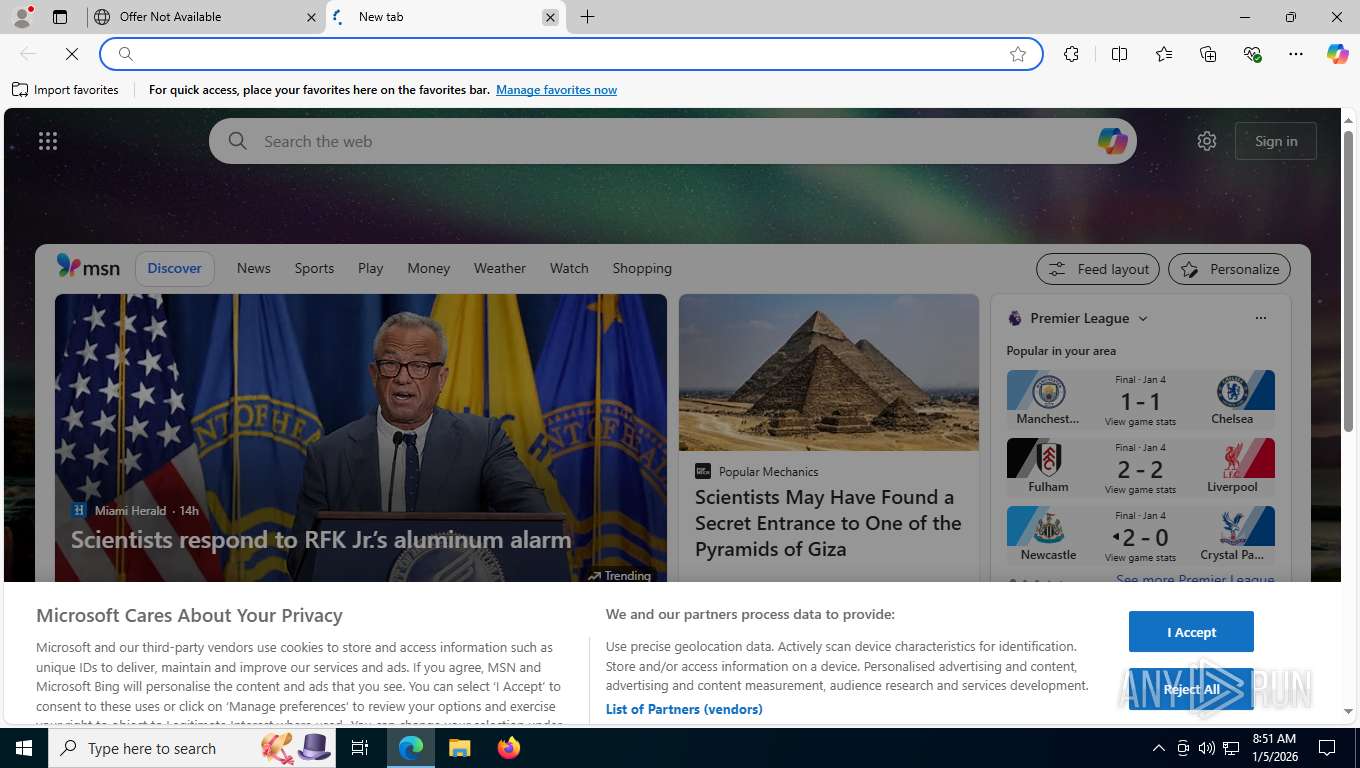This screenshot has width=1360, height=768.
Task: Open See more Premier League link
Action: point(1195,578)
